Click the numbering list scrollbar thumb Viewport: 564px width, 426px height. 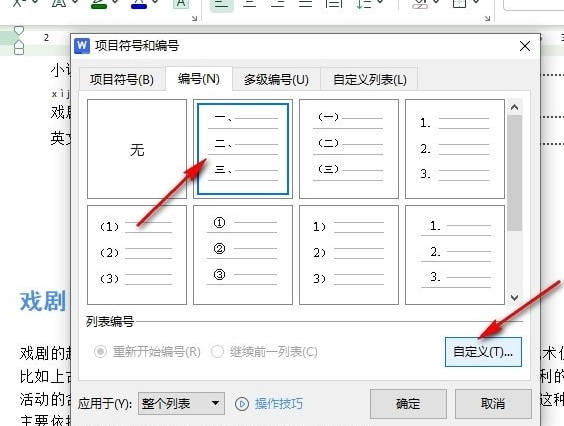coord(514,173)
